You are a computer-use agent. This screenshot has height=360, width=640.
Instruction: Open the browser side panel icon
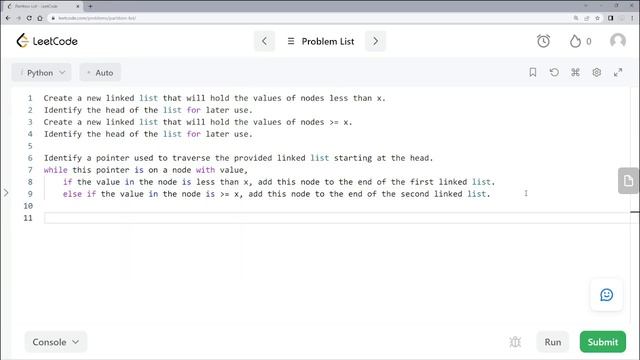pos(611,18)
